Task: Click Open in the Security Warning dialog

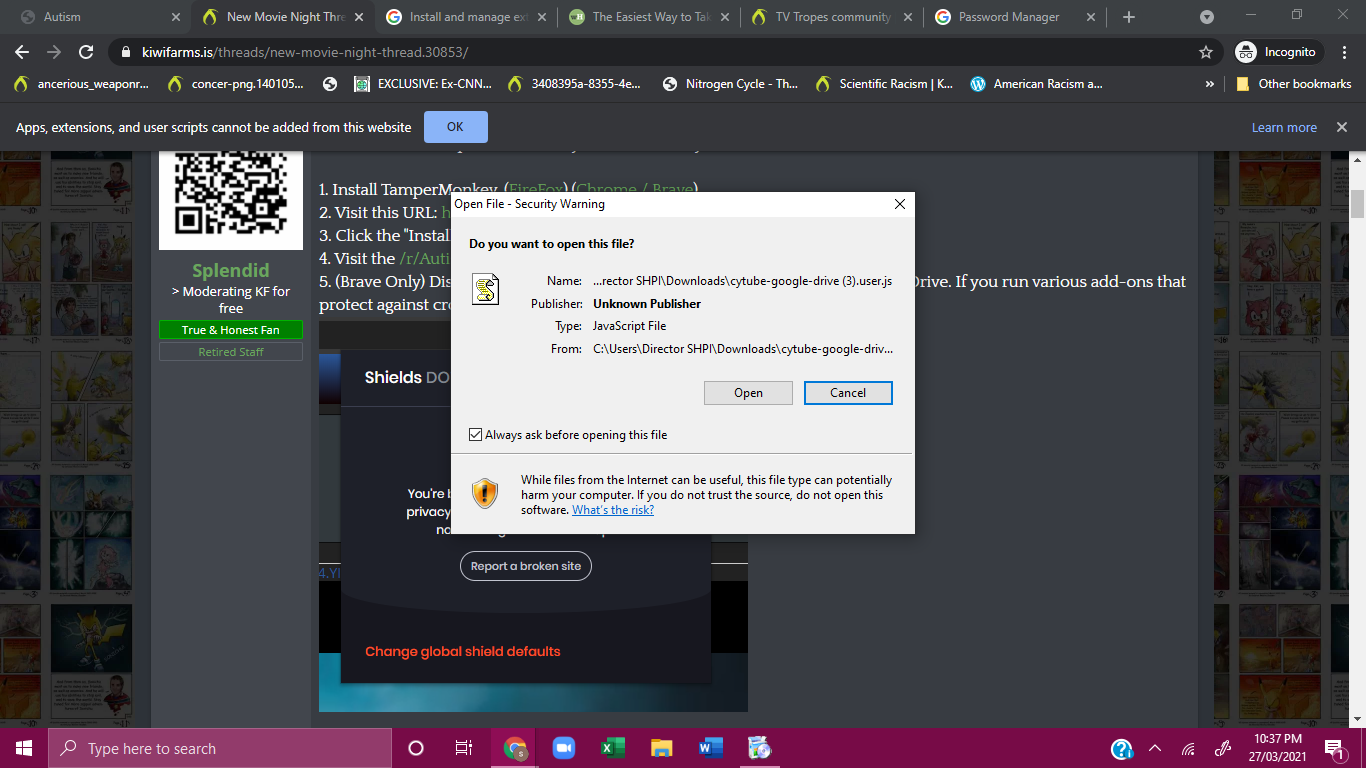Action: coord(748,393)
